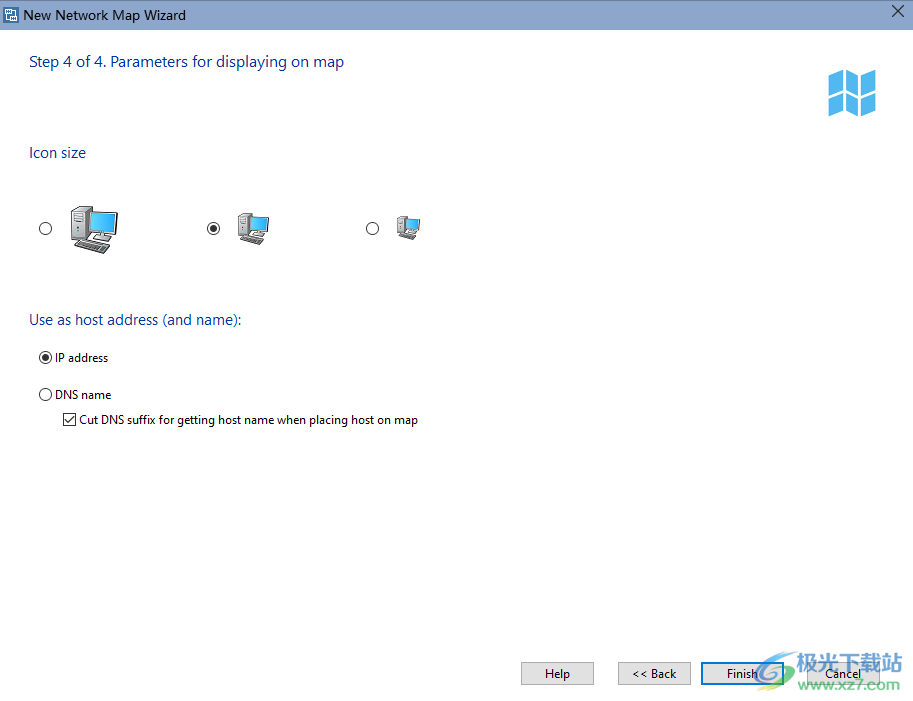Click the New Network Map Wizard title text
The image size is (913, 701).
(105, 15)
